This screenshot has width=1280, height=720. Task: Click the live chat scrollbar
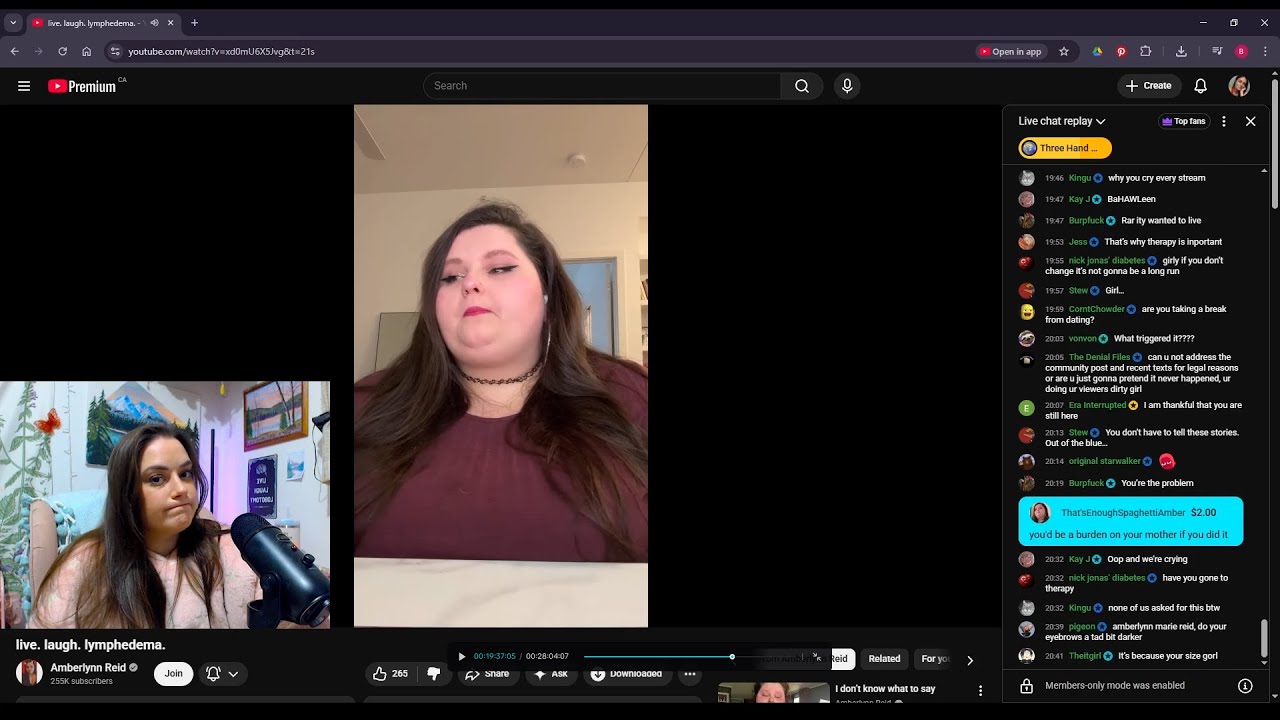pos(1264,636)
